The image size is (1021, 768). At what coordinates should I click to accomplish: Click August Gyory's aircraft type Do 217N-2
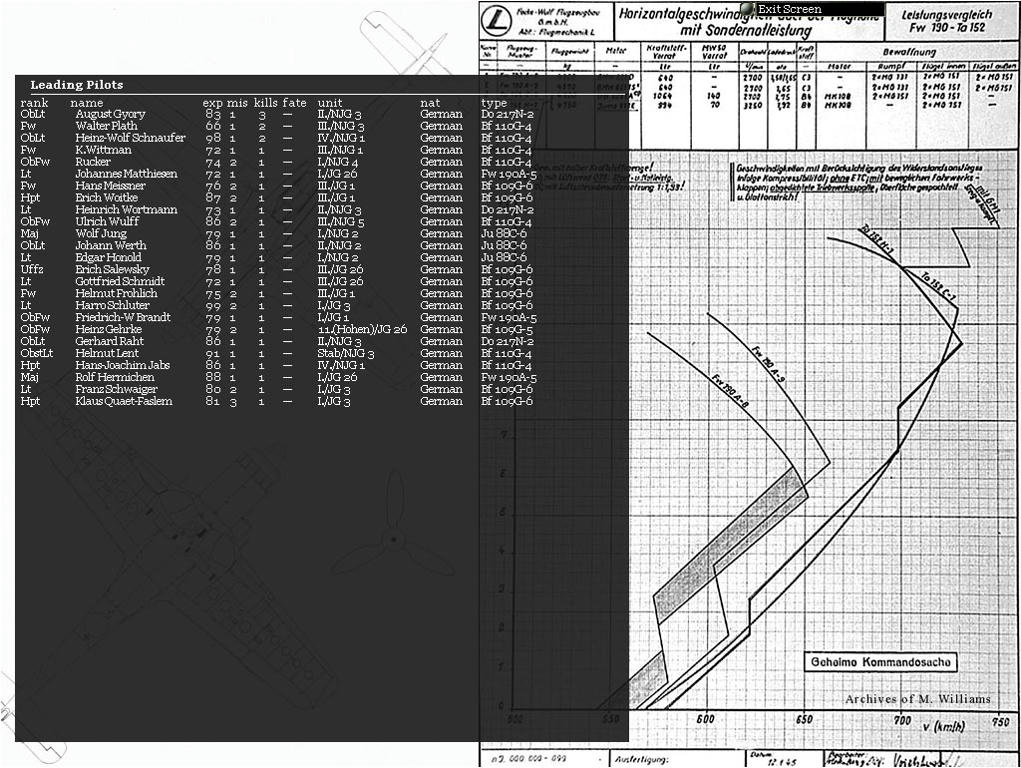[x=507, y=114]
